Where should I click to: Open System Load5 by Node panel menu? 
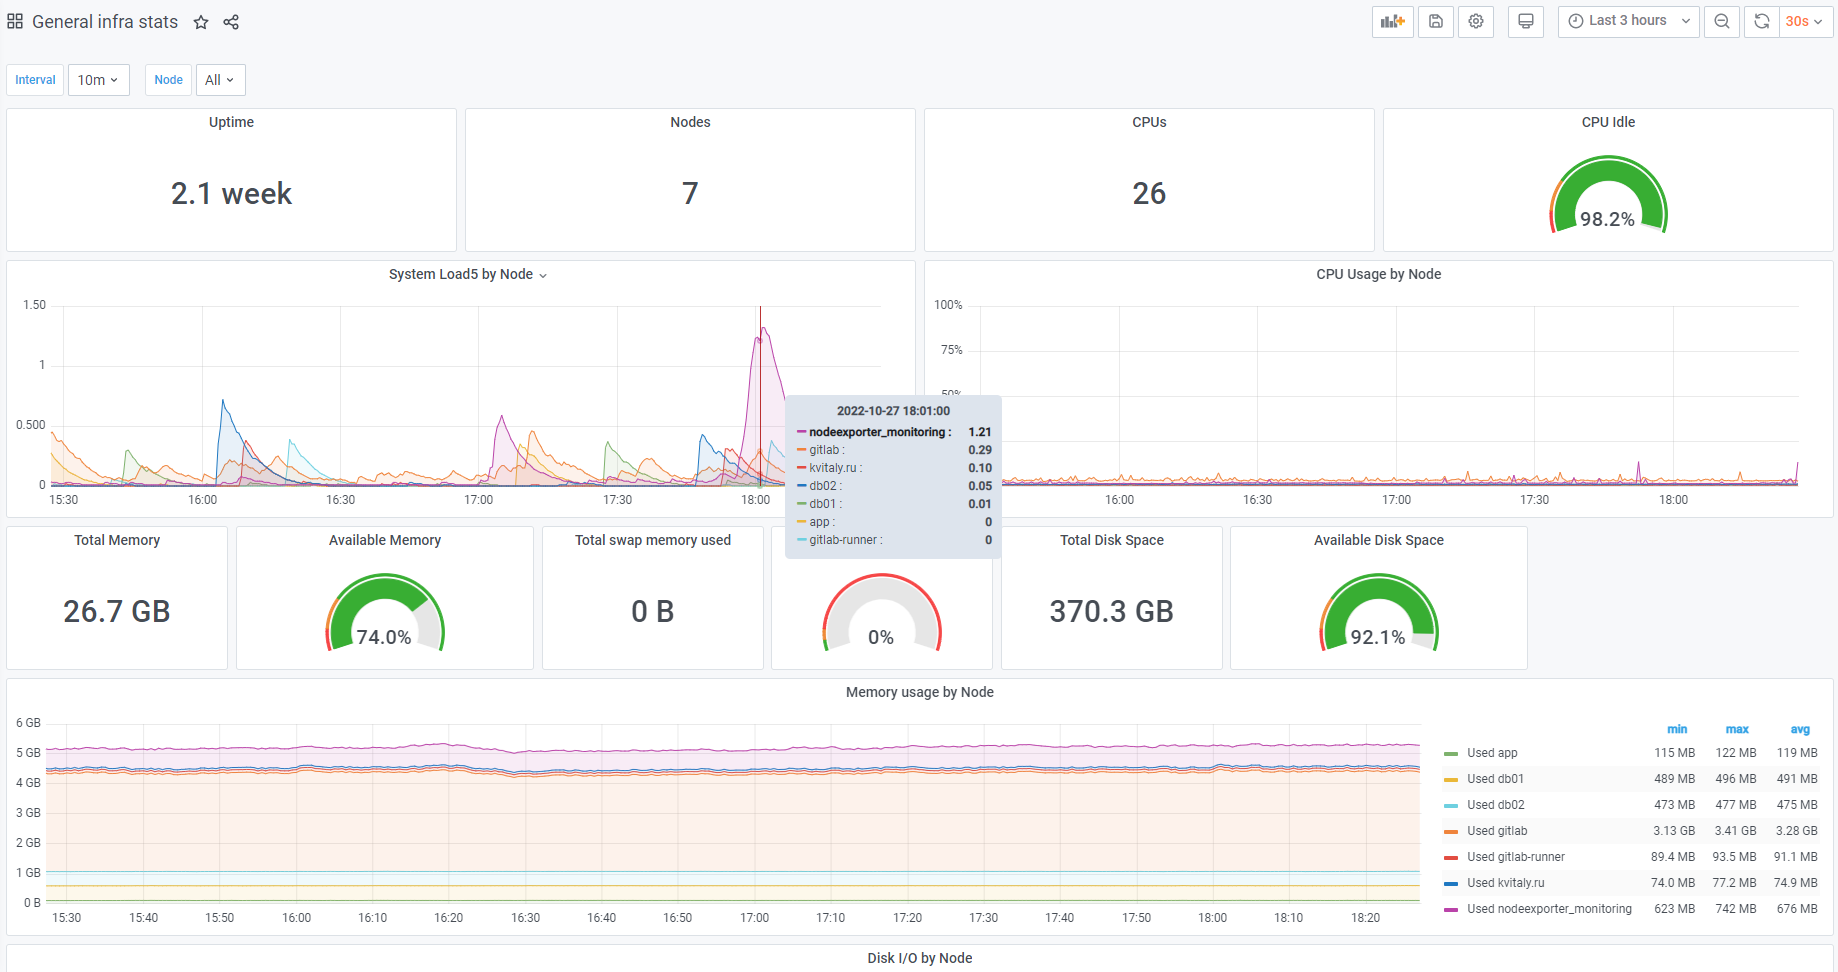click(467, 274)
